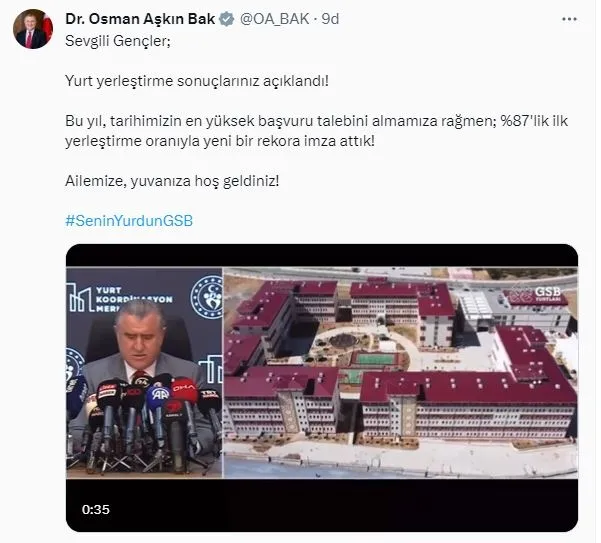Click the aerial dormitory view in video
This screenshot has height=543, width=601.
[x=401, y=372]
